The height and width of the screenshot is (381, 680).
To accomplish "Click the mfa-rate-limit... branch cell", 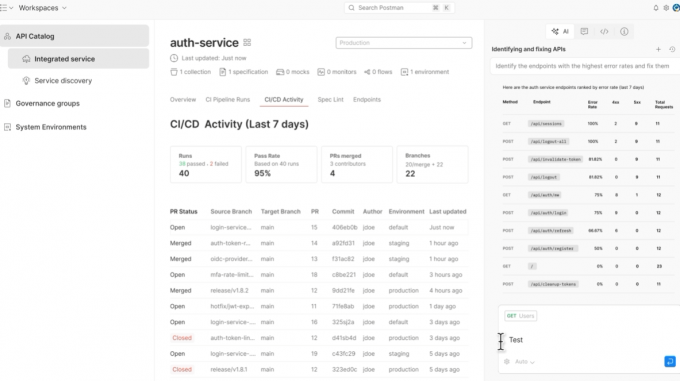I will [232, 275].
